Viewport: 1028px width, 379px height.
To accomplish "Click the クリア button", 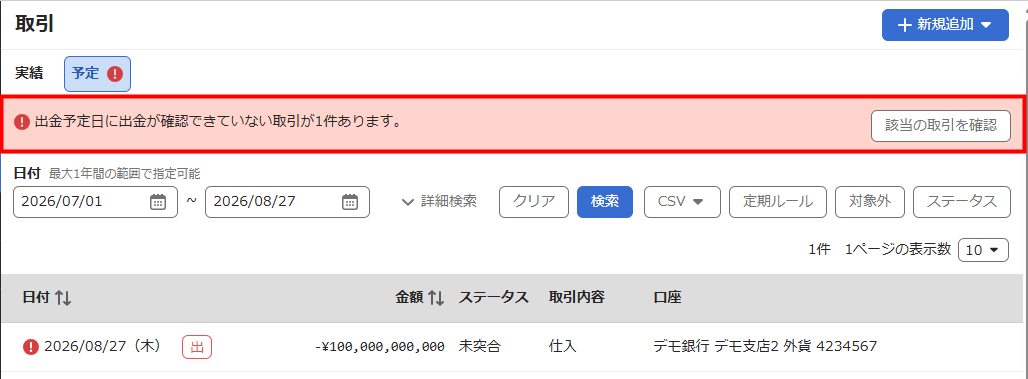I will pos(534,202).
